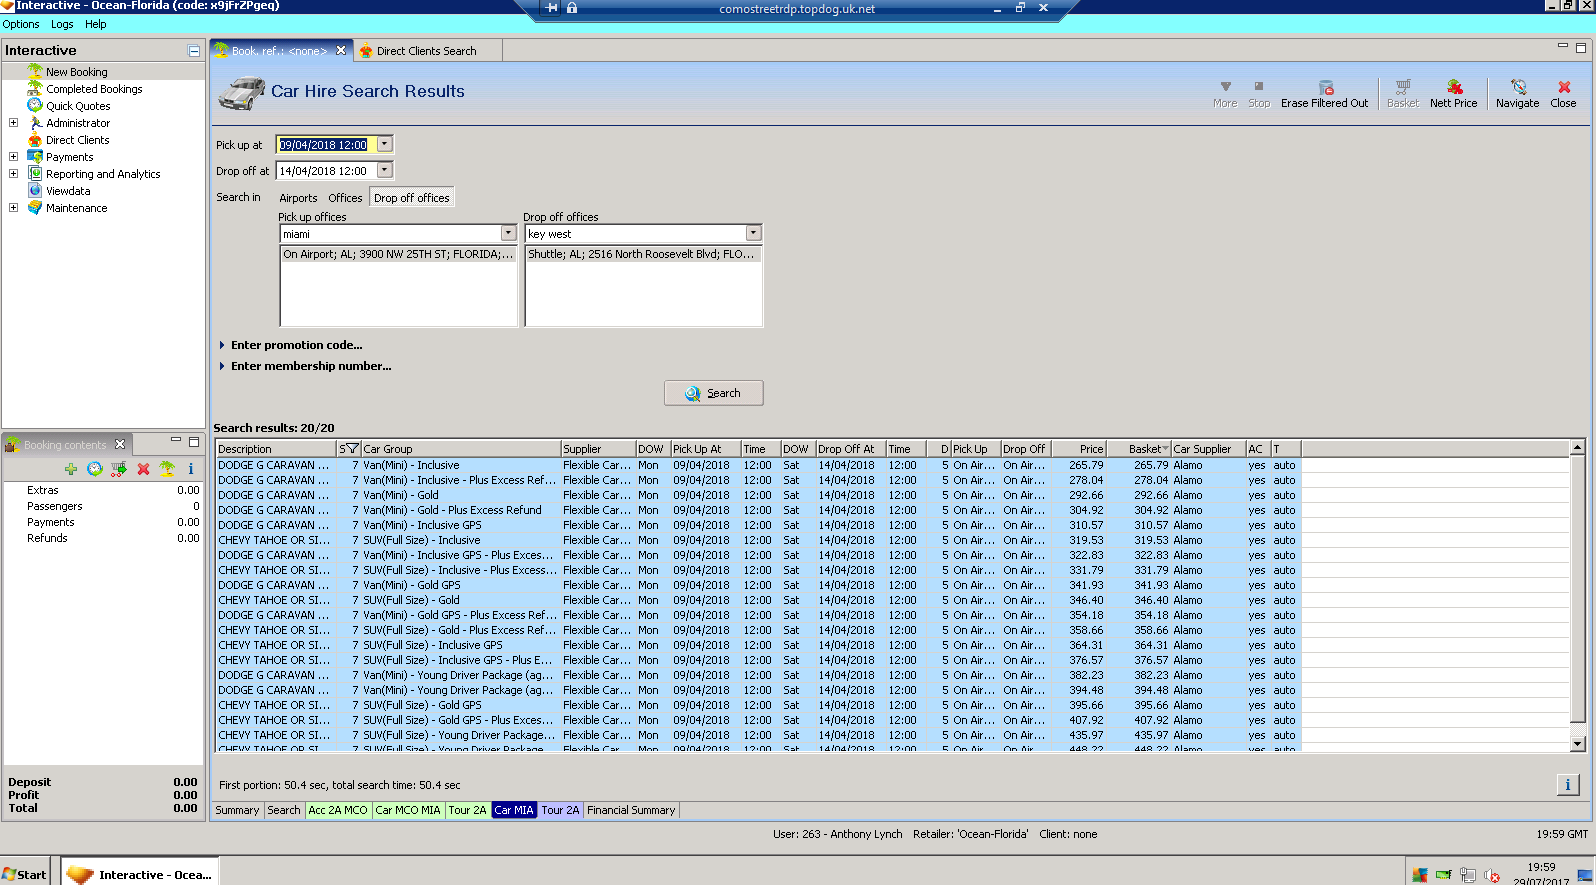1596x885 pixels.
Task: Click the cart with green arrow icon
Action: tap(119, 469)
